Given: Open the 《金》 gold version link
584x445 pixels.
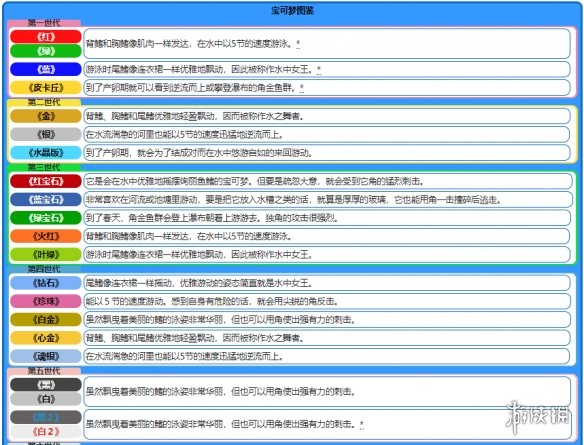Looking at the screenshot, I should (45, 116).
